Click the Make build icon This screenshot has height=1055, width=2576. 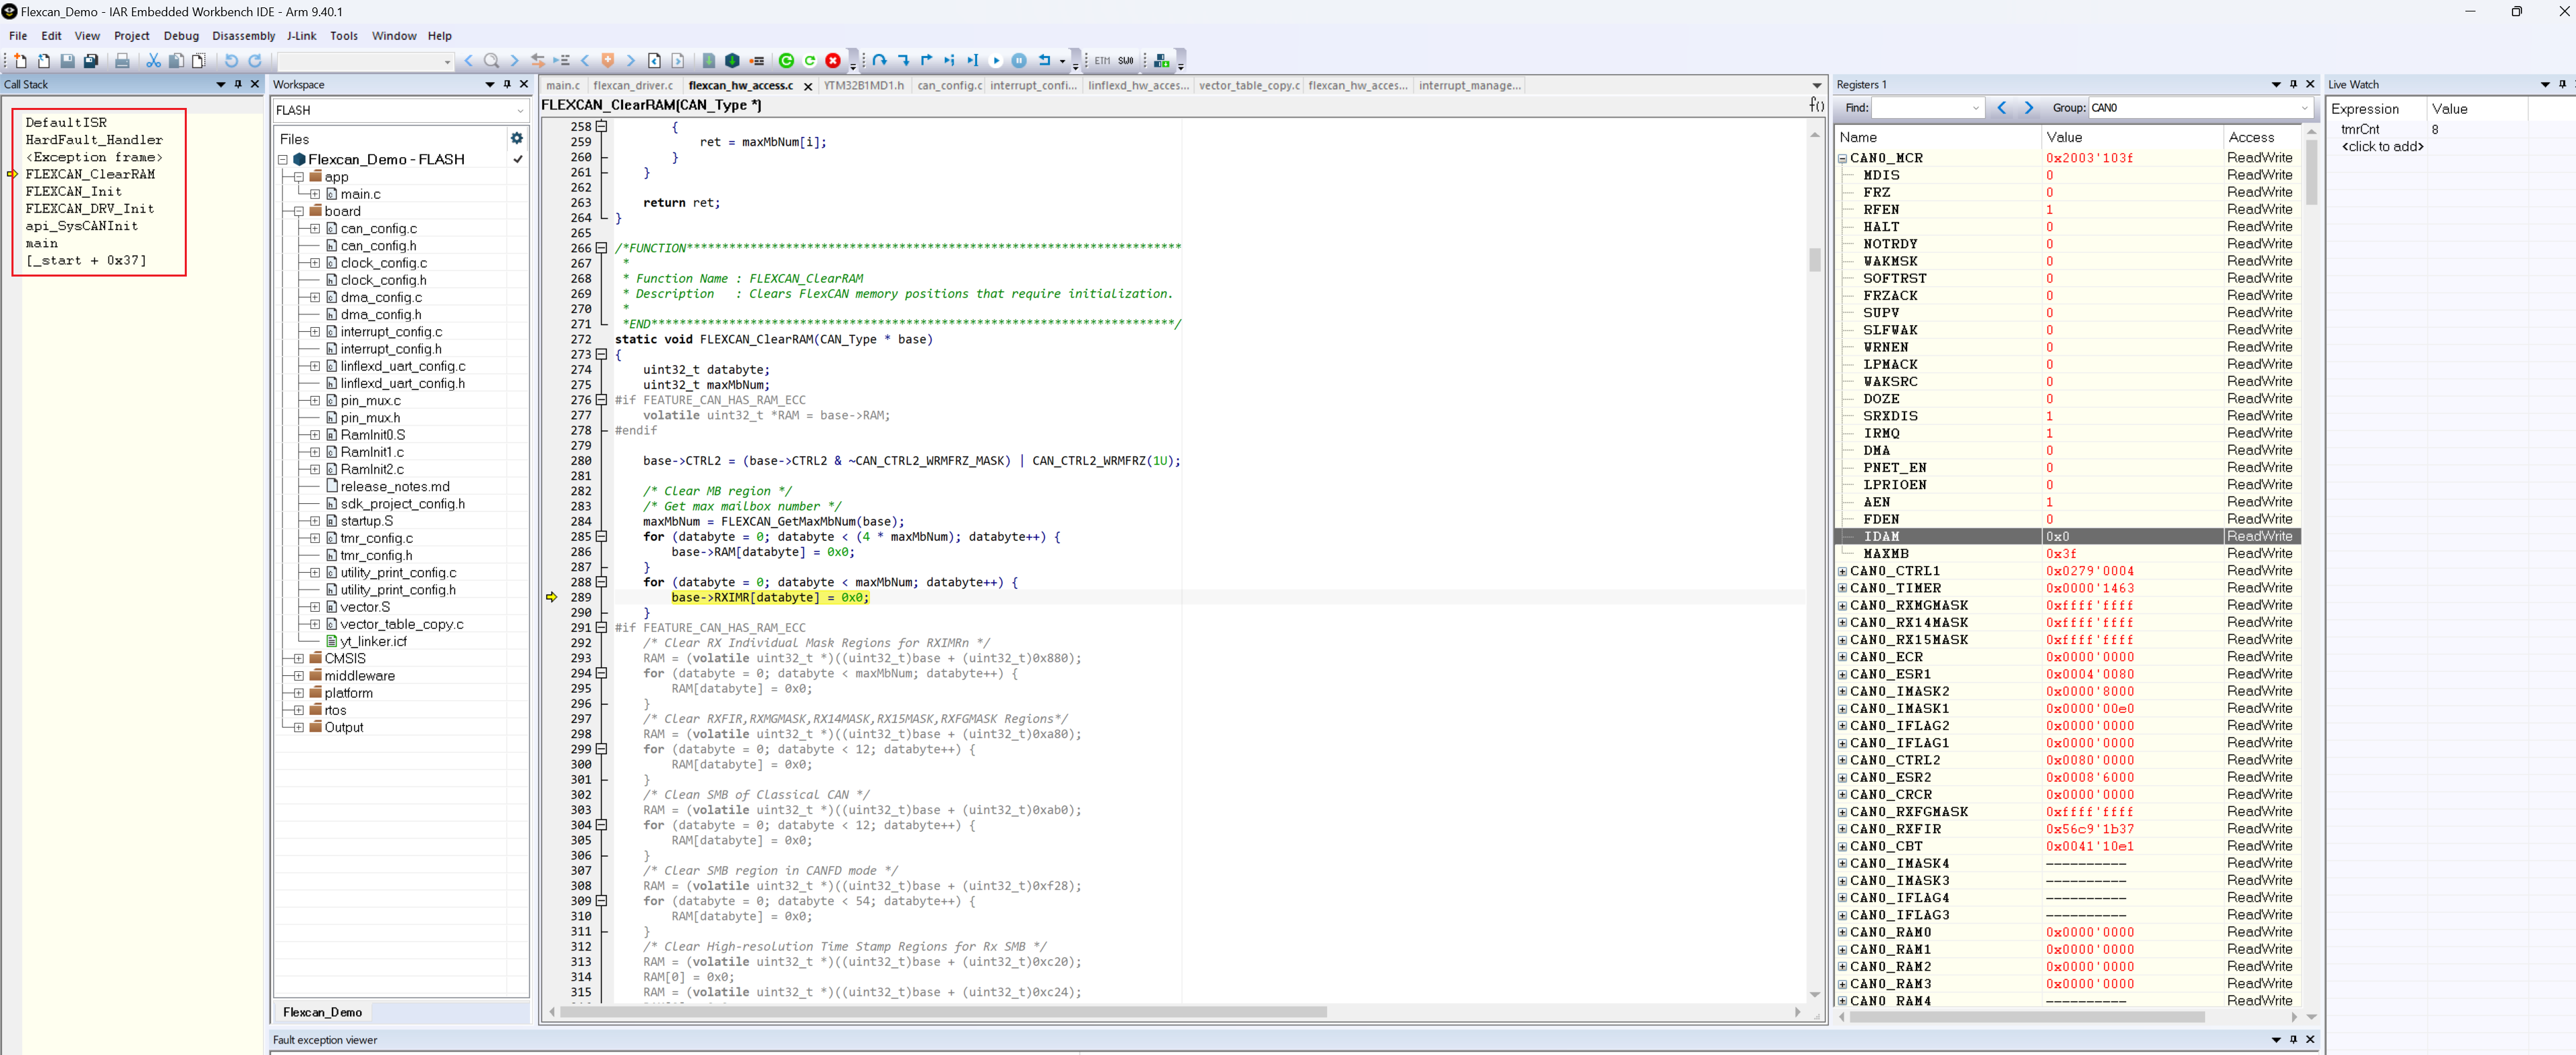(x=732, y=61)
